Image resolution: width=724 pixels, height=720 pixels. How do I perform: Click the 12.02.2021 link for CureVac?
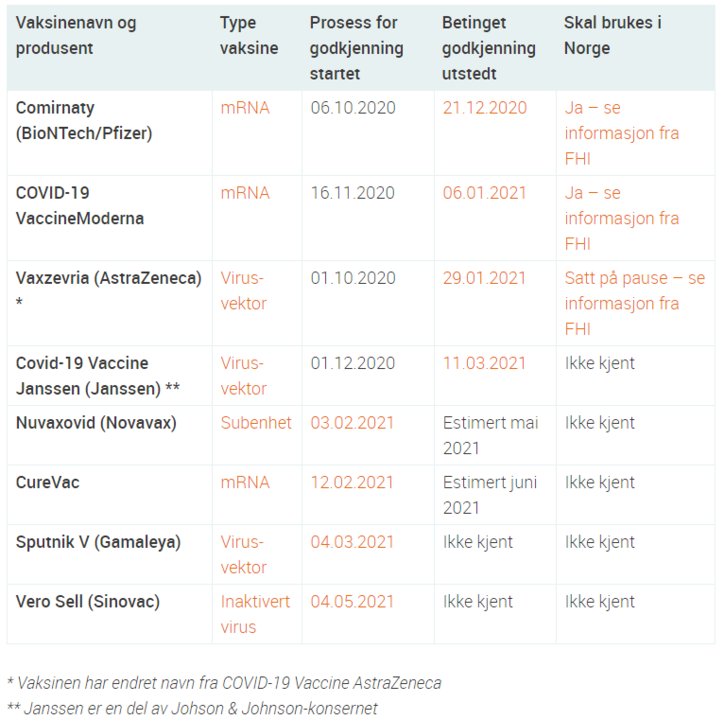[x=353, y=483]
